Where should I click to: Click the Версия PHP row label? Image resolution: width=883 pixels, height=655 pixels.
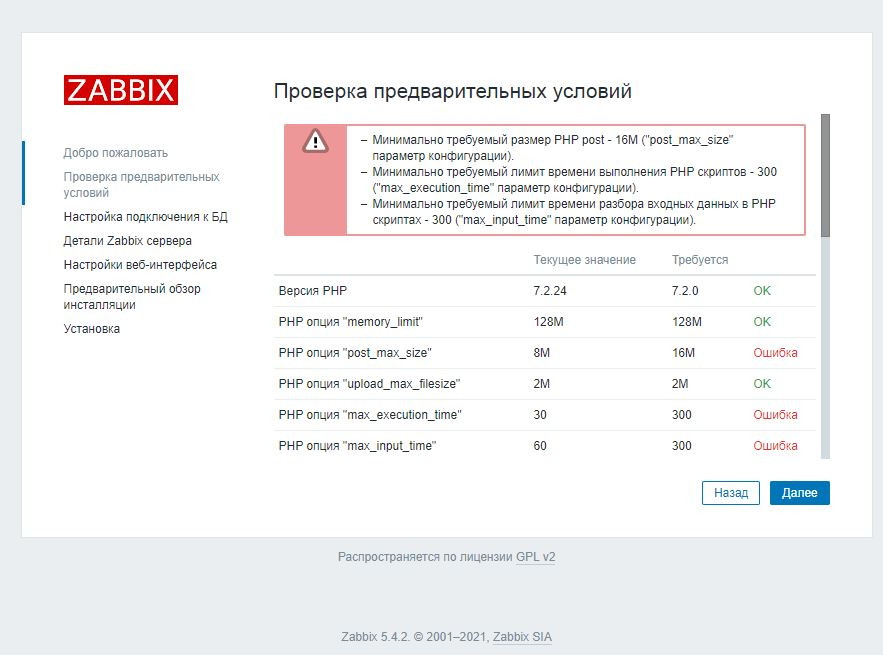(x=313, y=291)
